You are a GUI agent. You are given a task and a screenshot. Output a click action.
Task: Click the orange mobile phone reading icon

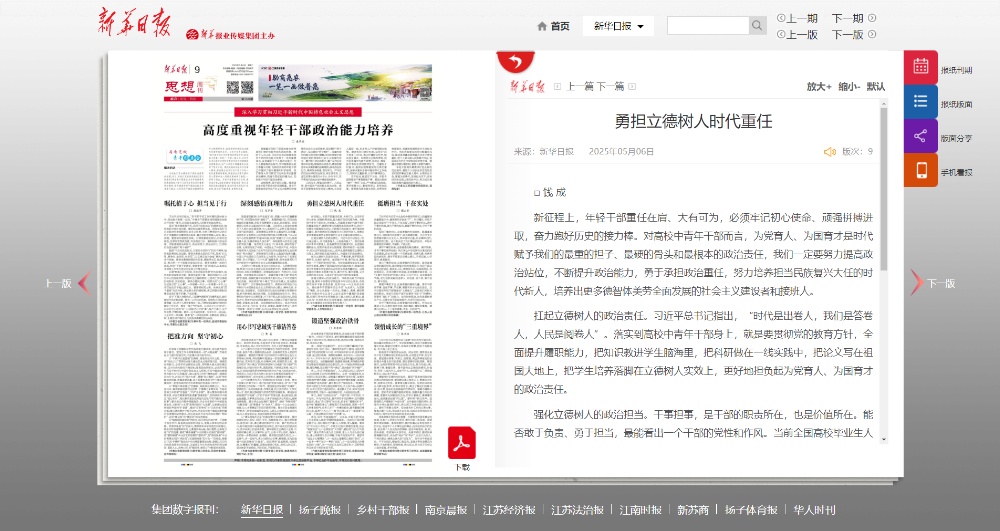click(920, 171)
